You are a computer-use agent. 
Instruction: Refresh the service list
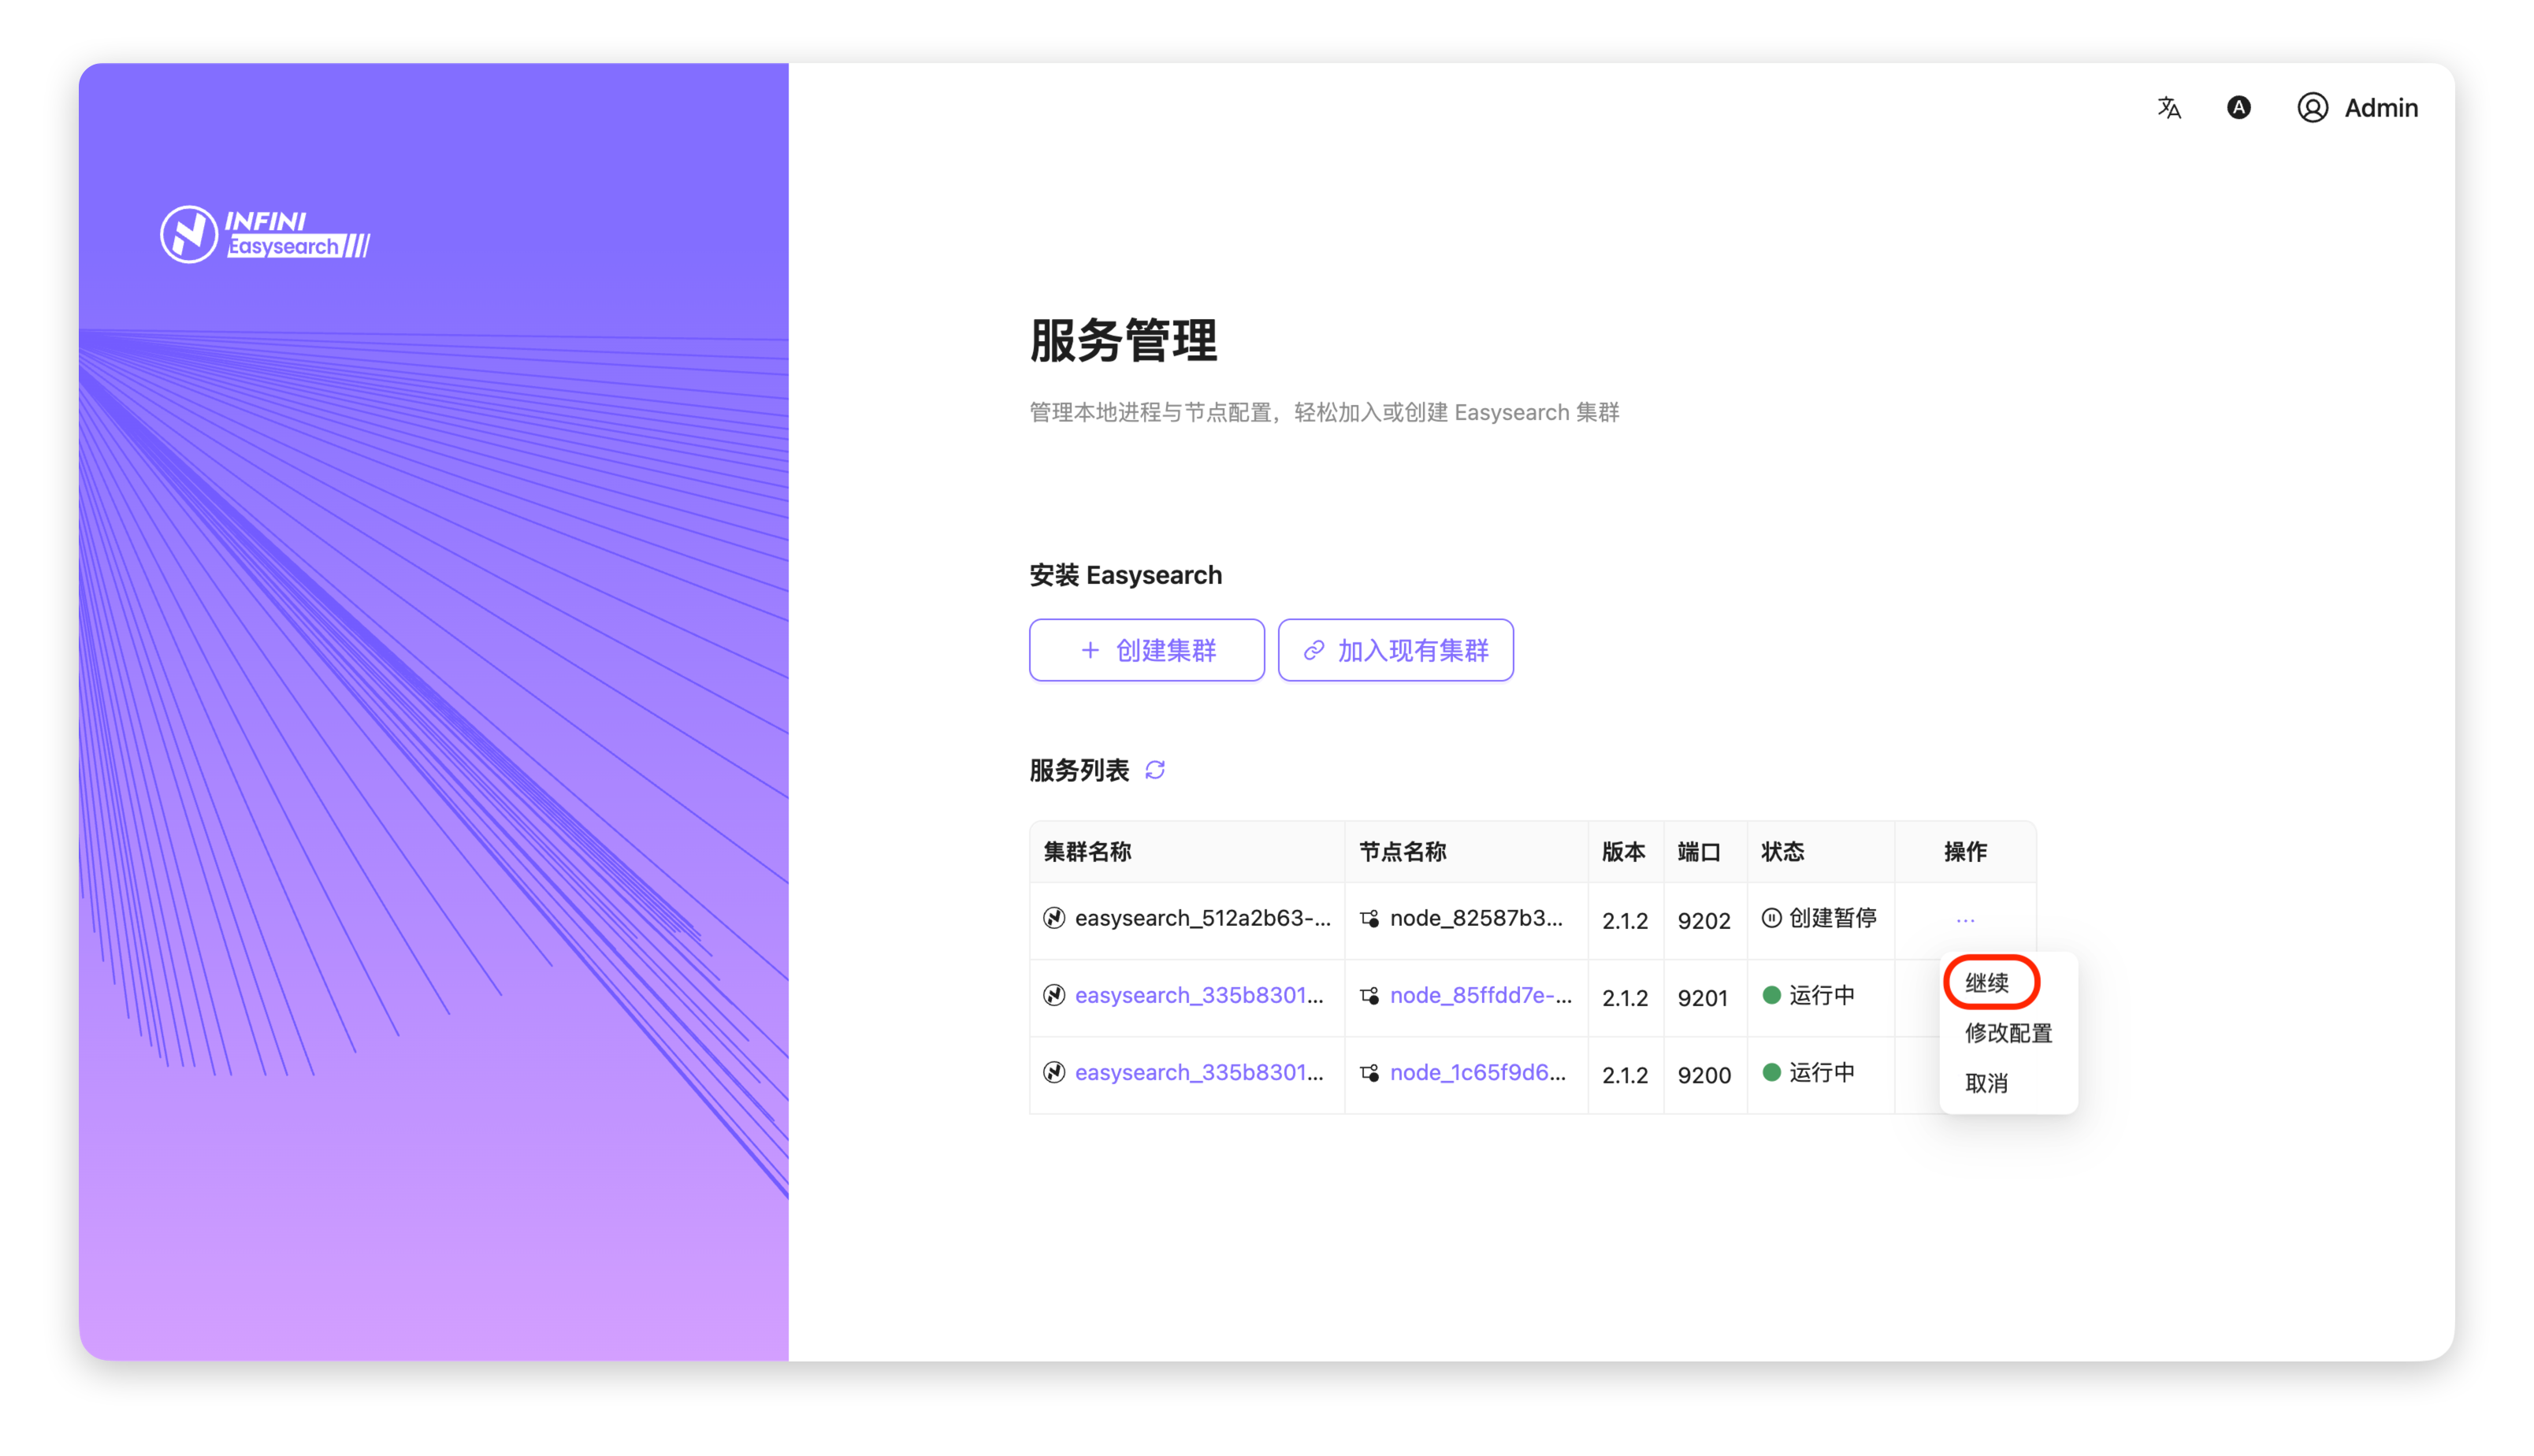(1155, 770)
